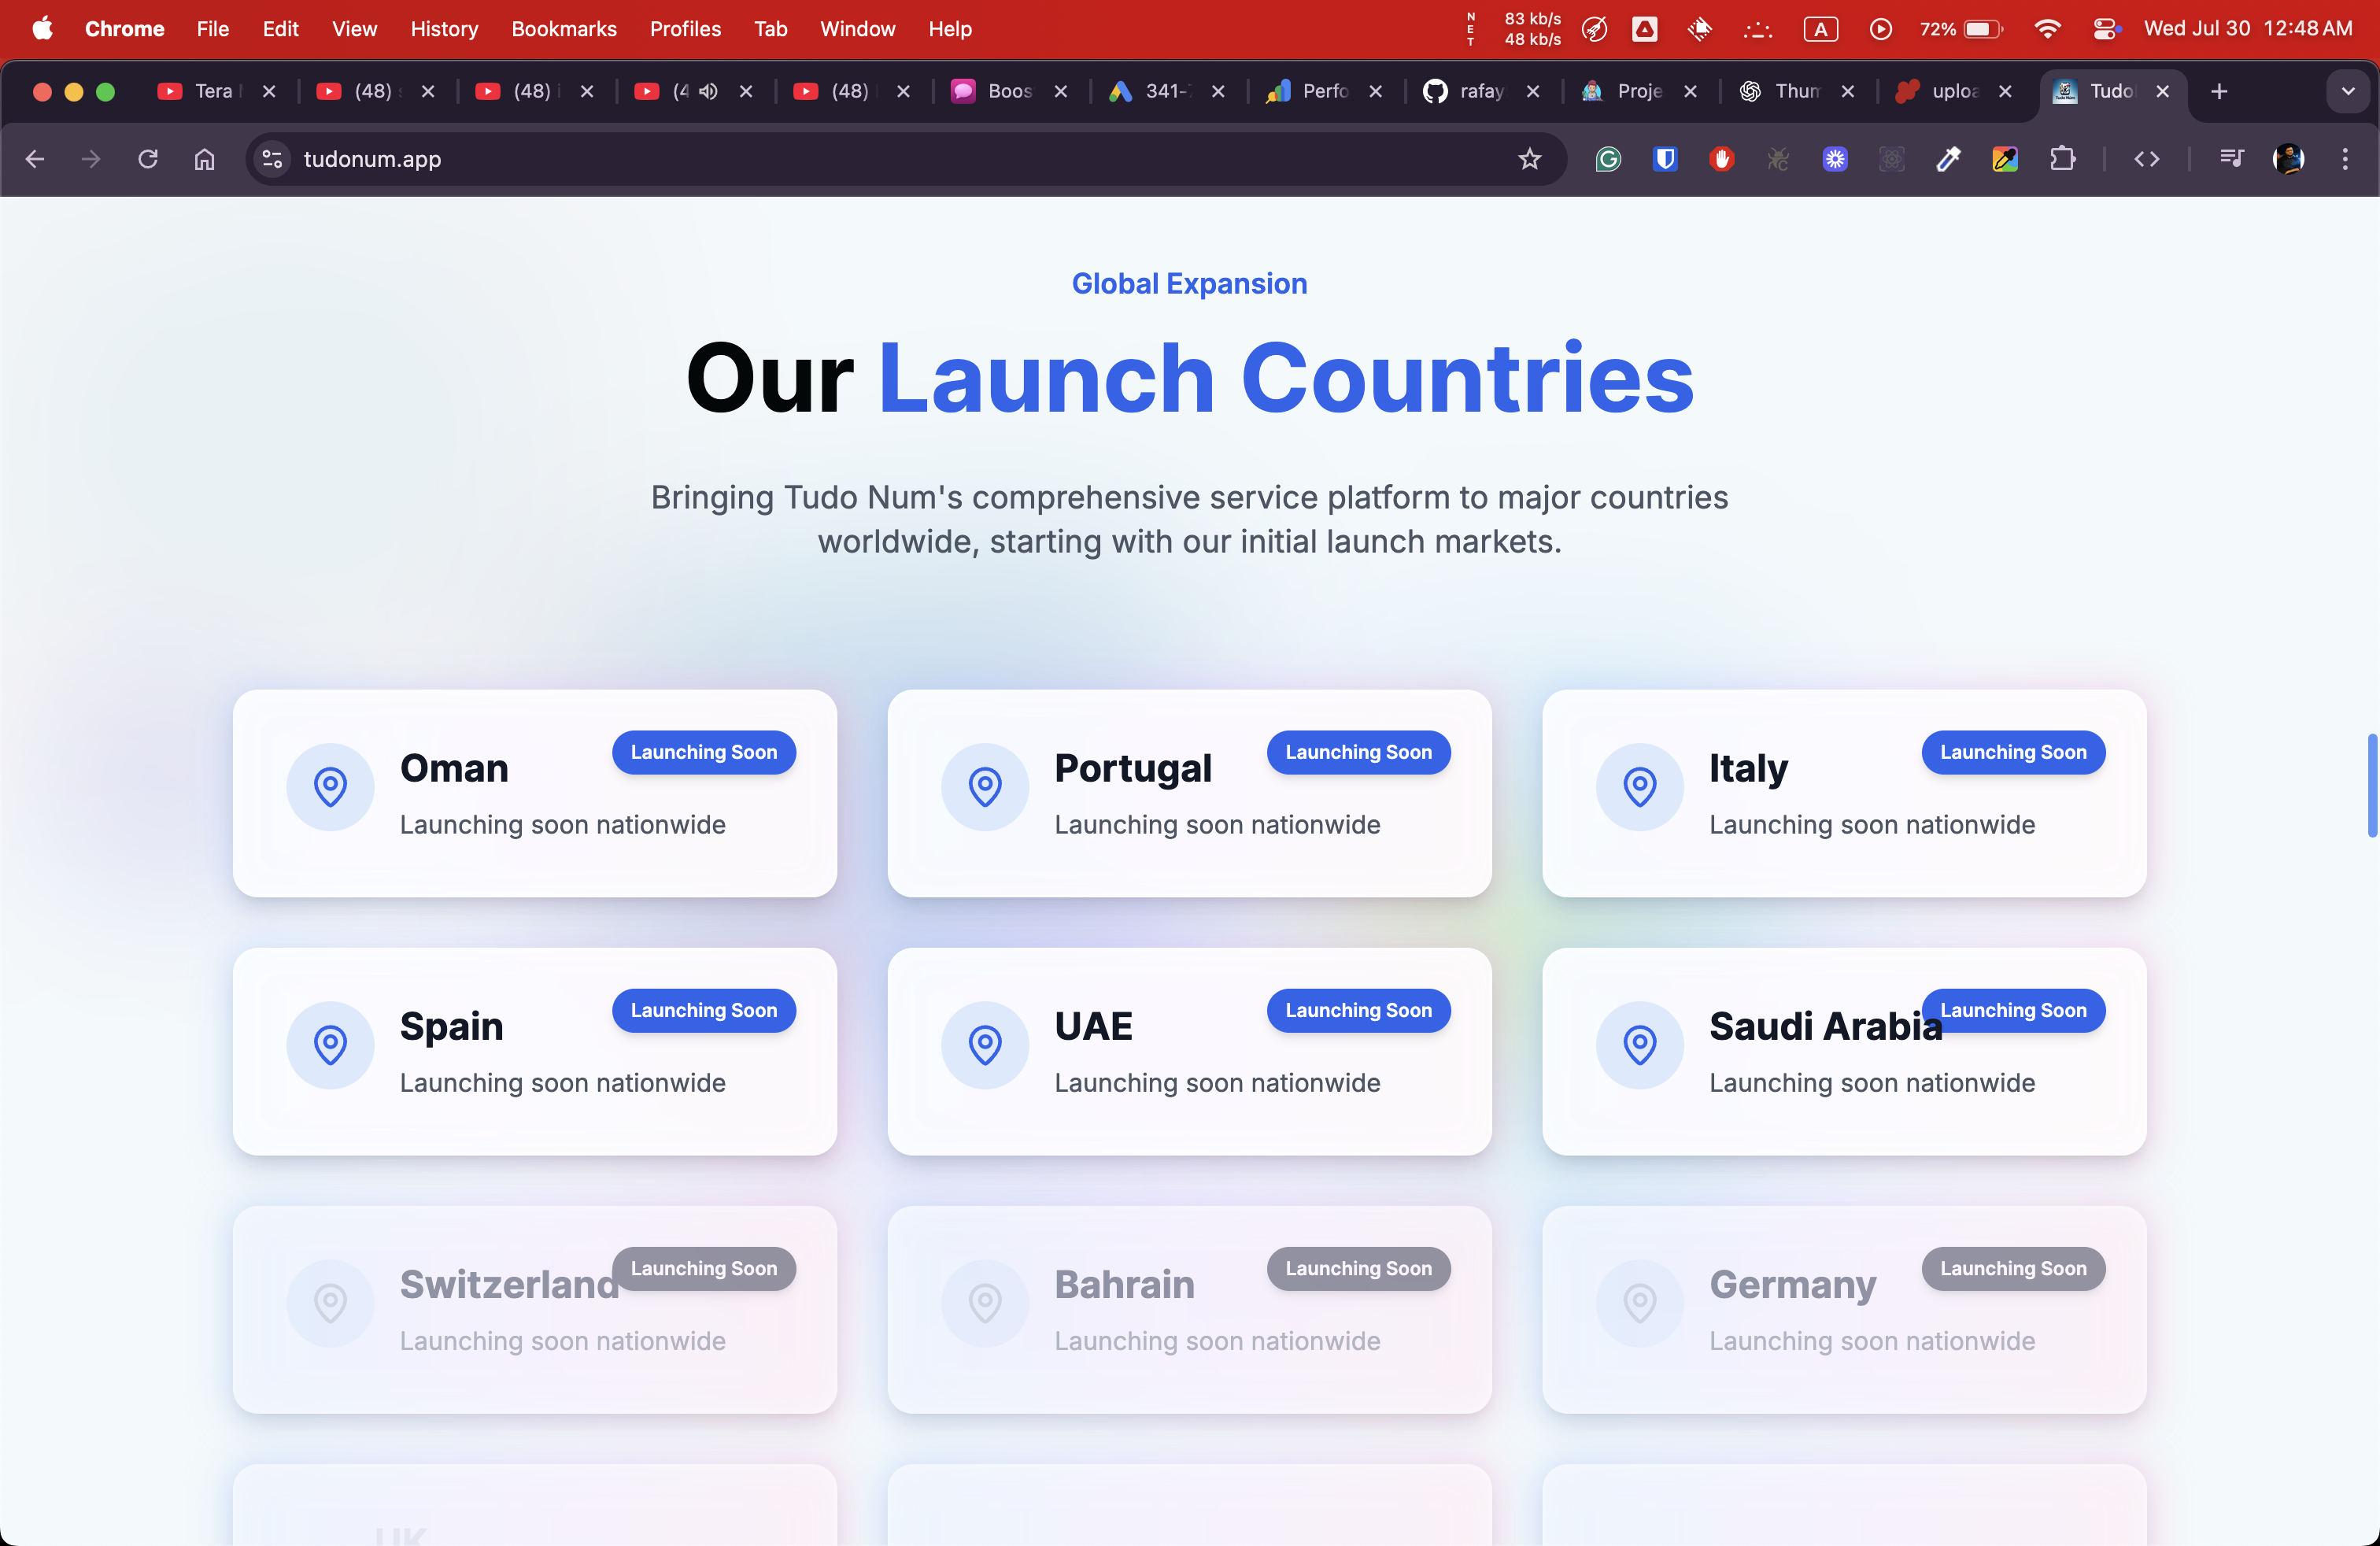
Task: Close the Tudo tab
Action: [x=2163, y=91]
